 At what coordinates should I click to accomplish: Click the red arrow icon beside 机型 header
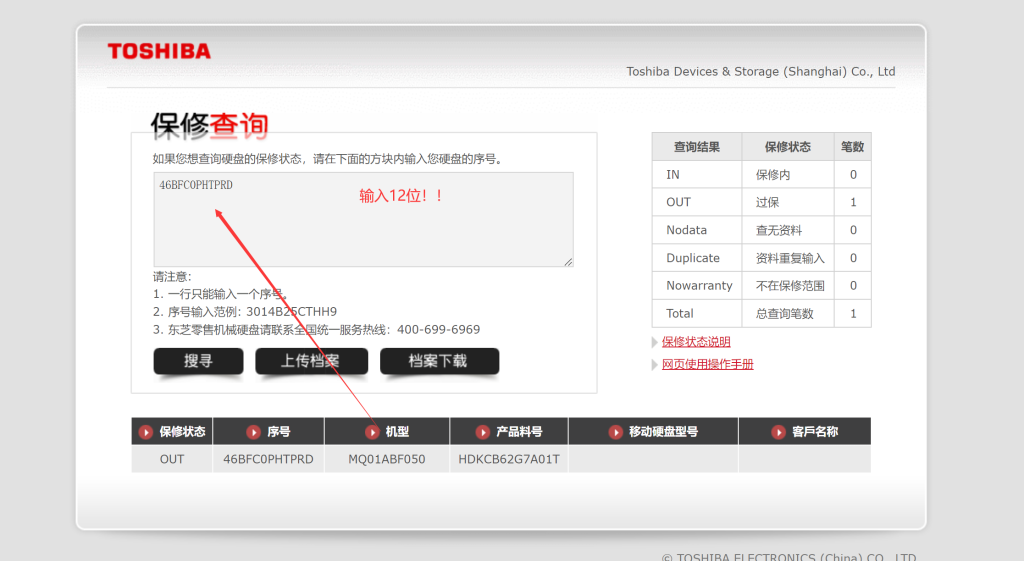pyautogui.click(x=372, y=432)
